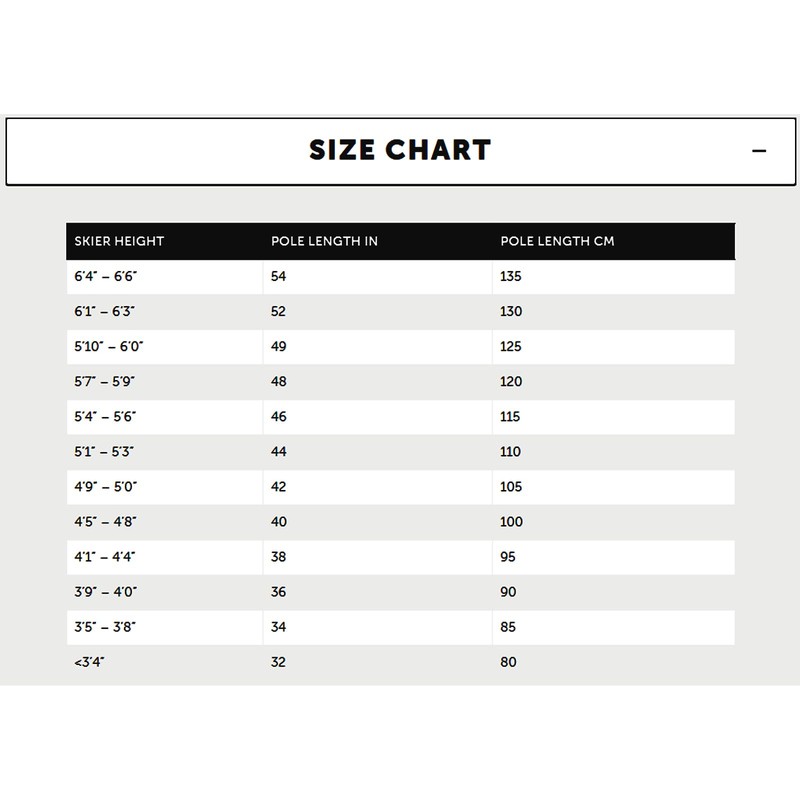Image resolution: width=800 pixels, height=800 pixels.
Task: Select the 6'4" – 6'6" skier height cell
Action: [x=105, y=277]
